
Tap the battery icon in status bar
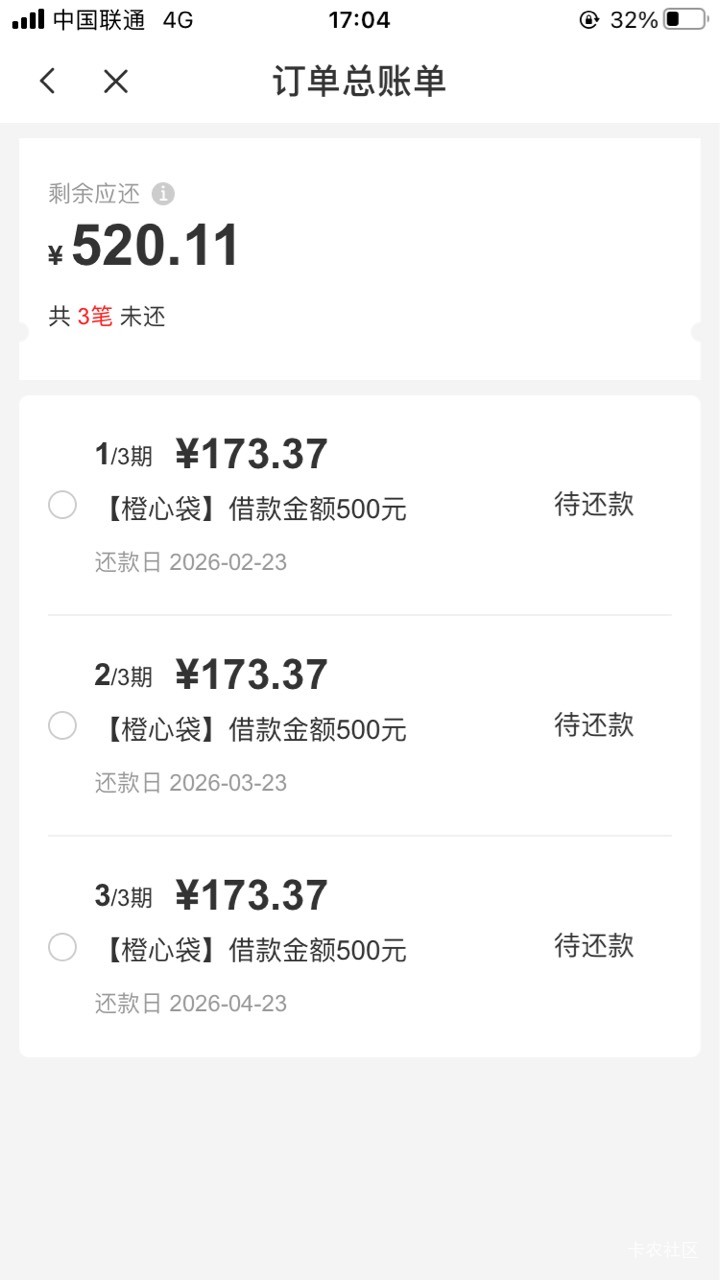685,19
